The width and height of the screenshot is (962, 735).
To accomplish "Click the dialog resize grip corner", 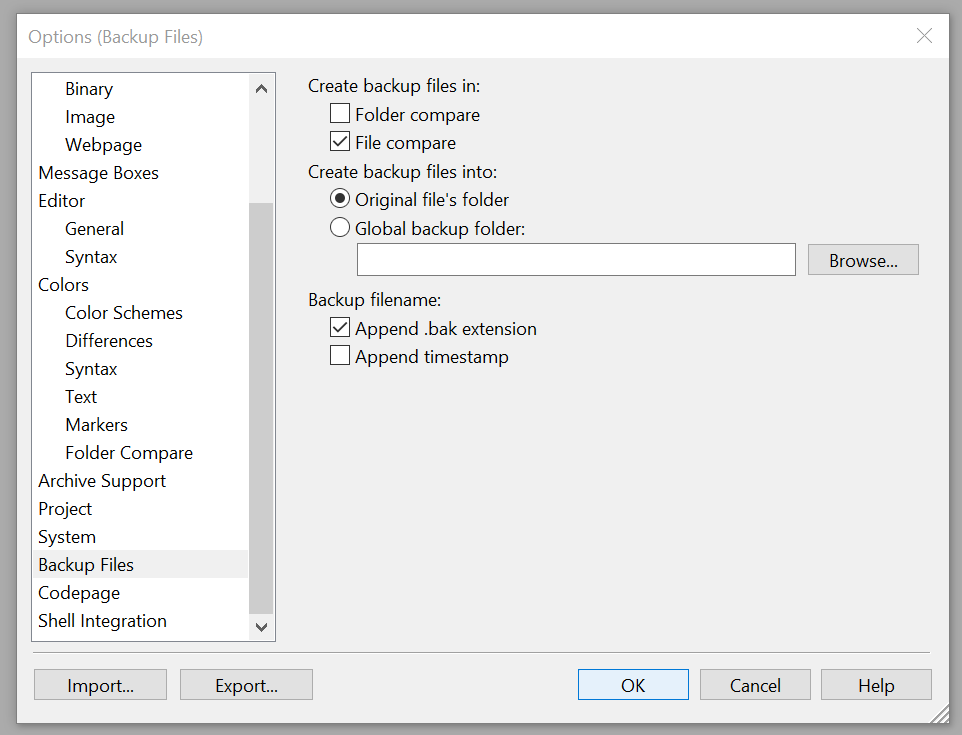I will pyautogui.click(x=939, y=714).
